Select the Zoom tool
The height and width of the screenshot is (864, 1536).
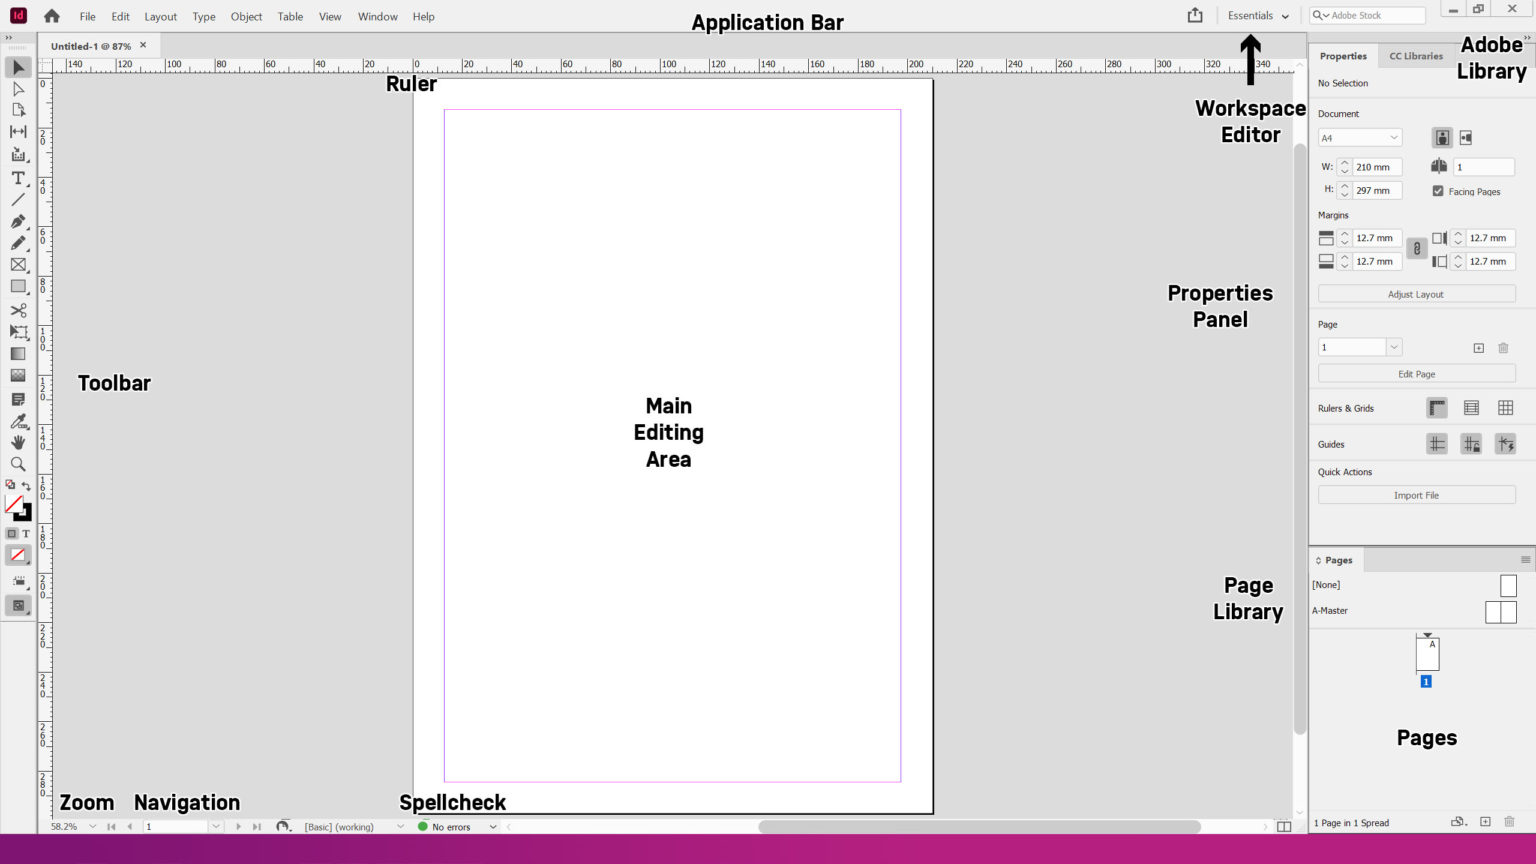pyautogui.click(x=17, y=463)
